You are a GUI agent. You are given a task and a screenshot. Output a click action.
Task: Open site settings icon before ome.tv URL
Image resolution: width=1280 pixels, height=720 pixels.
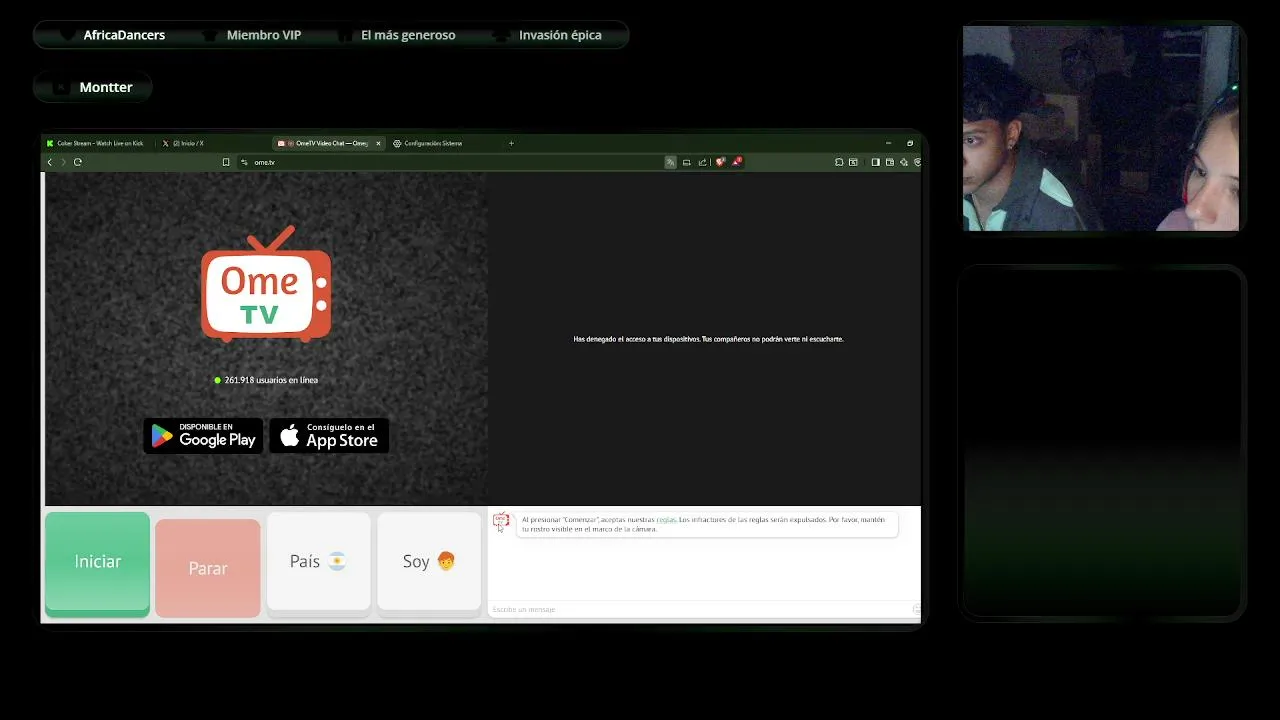(x=244, y=162)
